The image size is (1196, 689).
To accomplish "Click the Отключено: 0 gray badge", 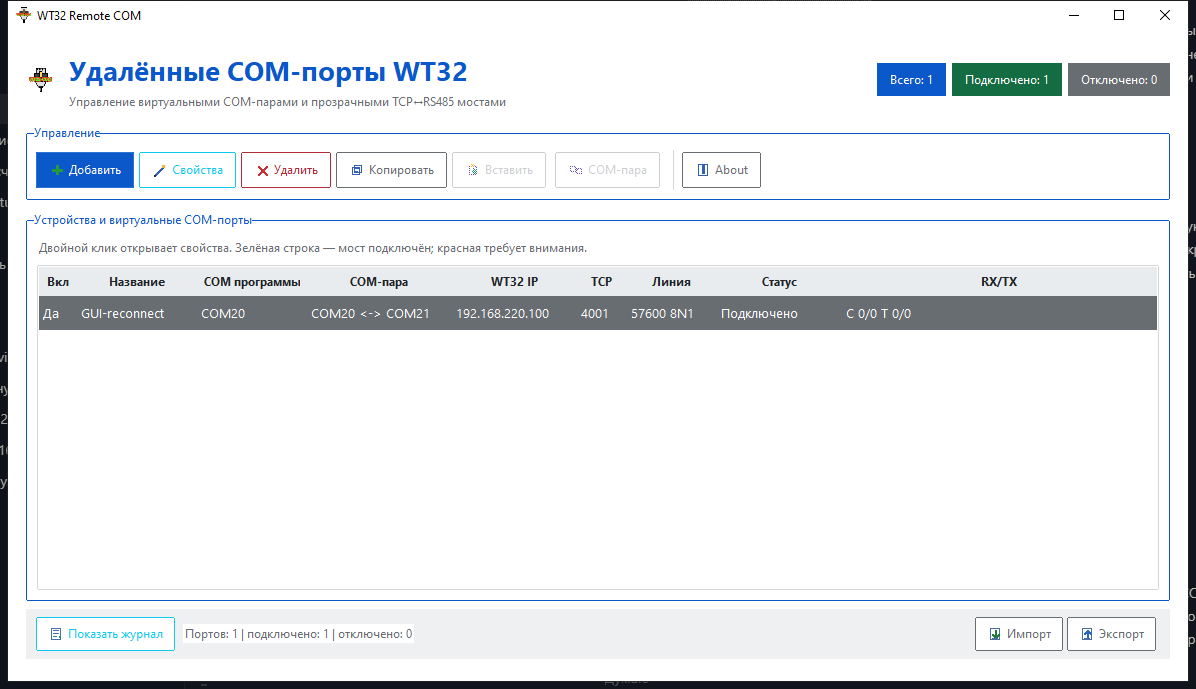I will click(x=1119, y=79).
